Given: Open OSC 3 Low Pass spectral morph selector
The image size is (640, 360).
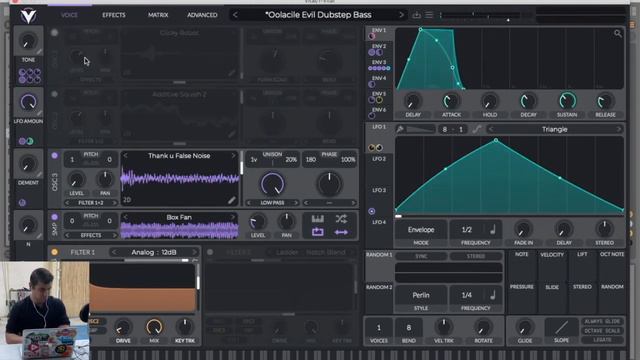Looking at the screenshot, I should point(272,202).
